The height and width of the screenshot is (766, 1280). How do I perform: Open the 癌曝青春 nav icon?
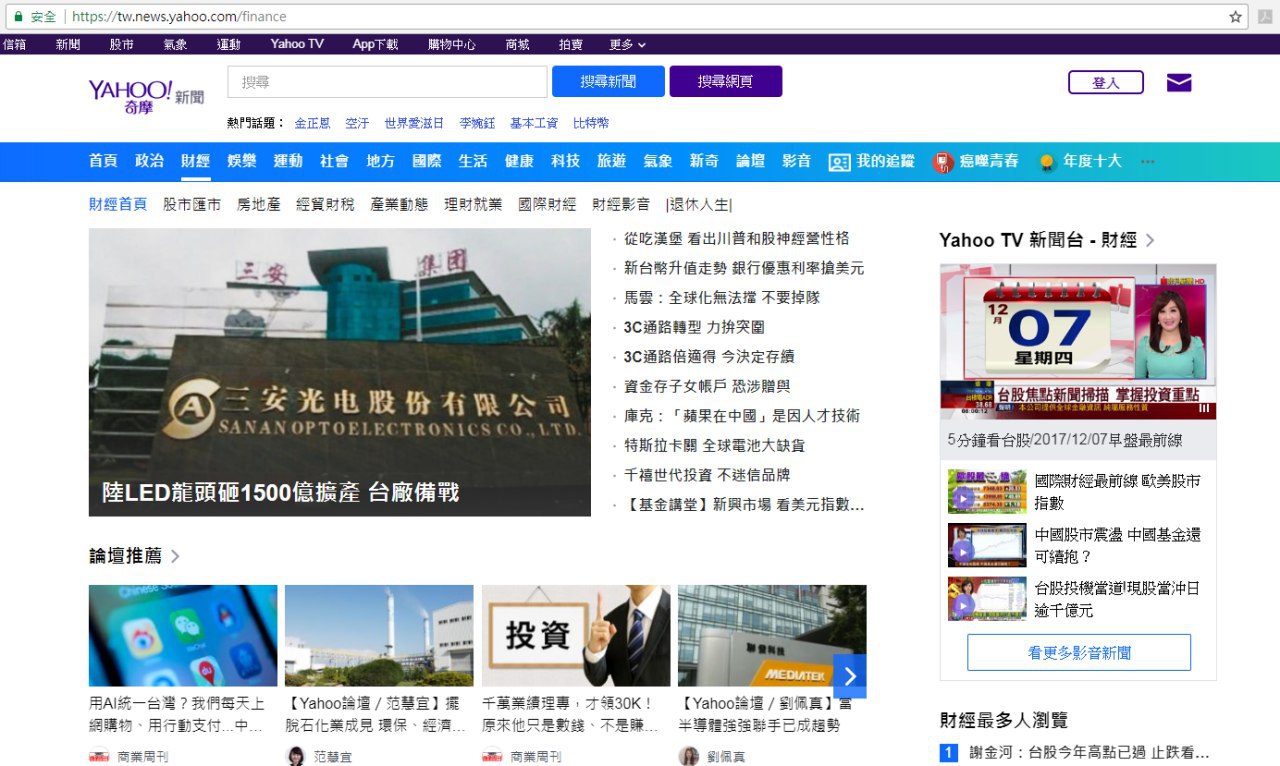pyautogui.click(x=942, y=162)
